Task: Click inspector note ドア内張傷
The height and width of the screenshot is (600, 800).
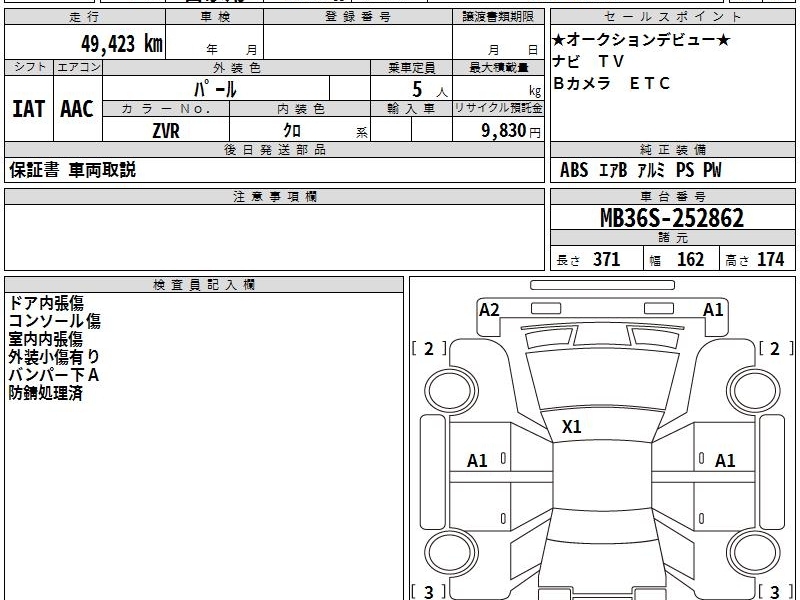Action: point(46,303)
